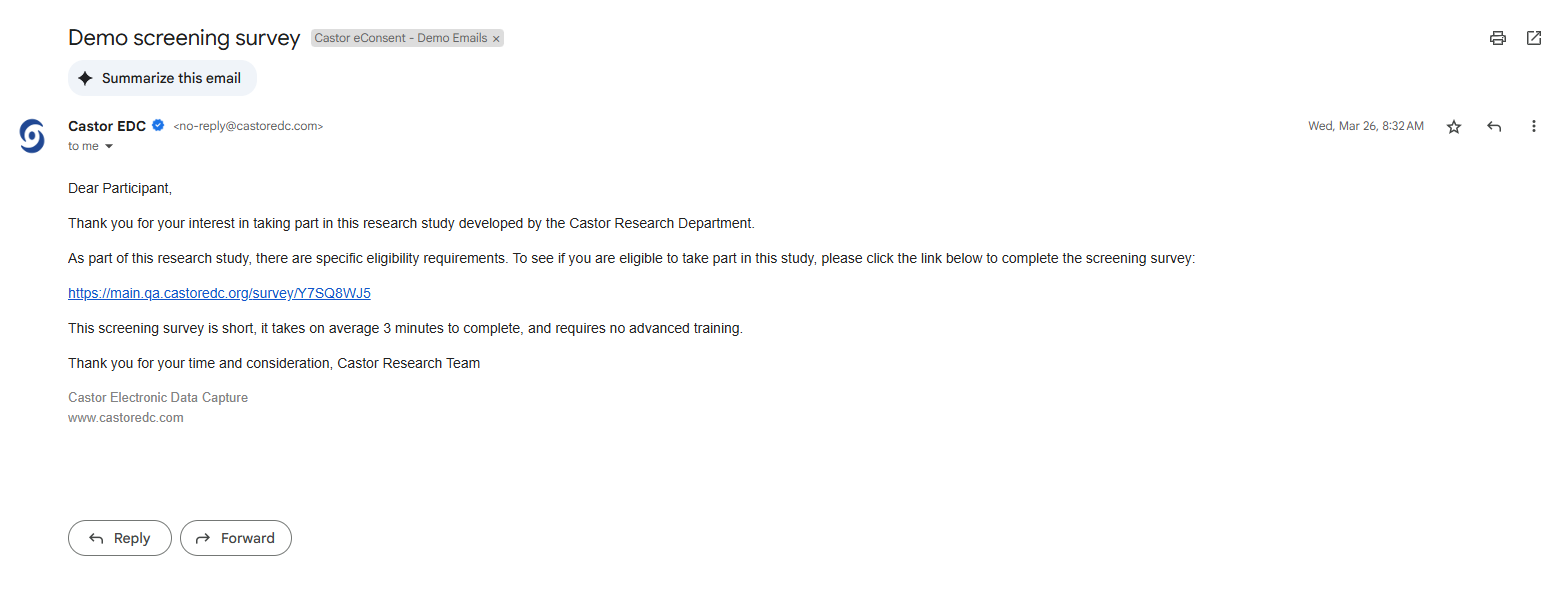The height and width of the screenshot is (595, 1557).
Task: Click the blue verified badge next to Castor EDC
Action: click(158, 126)
